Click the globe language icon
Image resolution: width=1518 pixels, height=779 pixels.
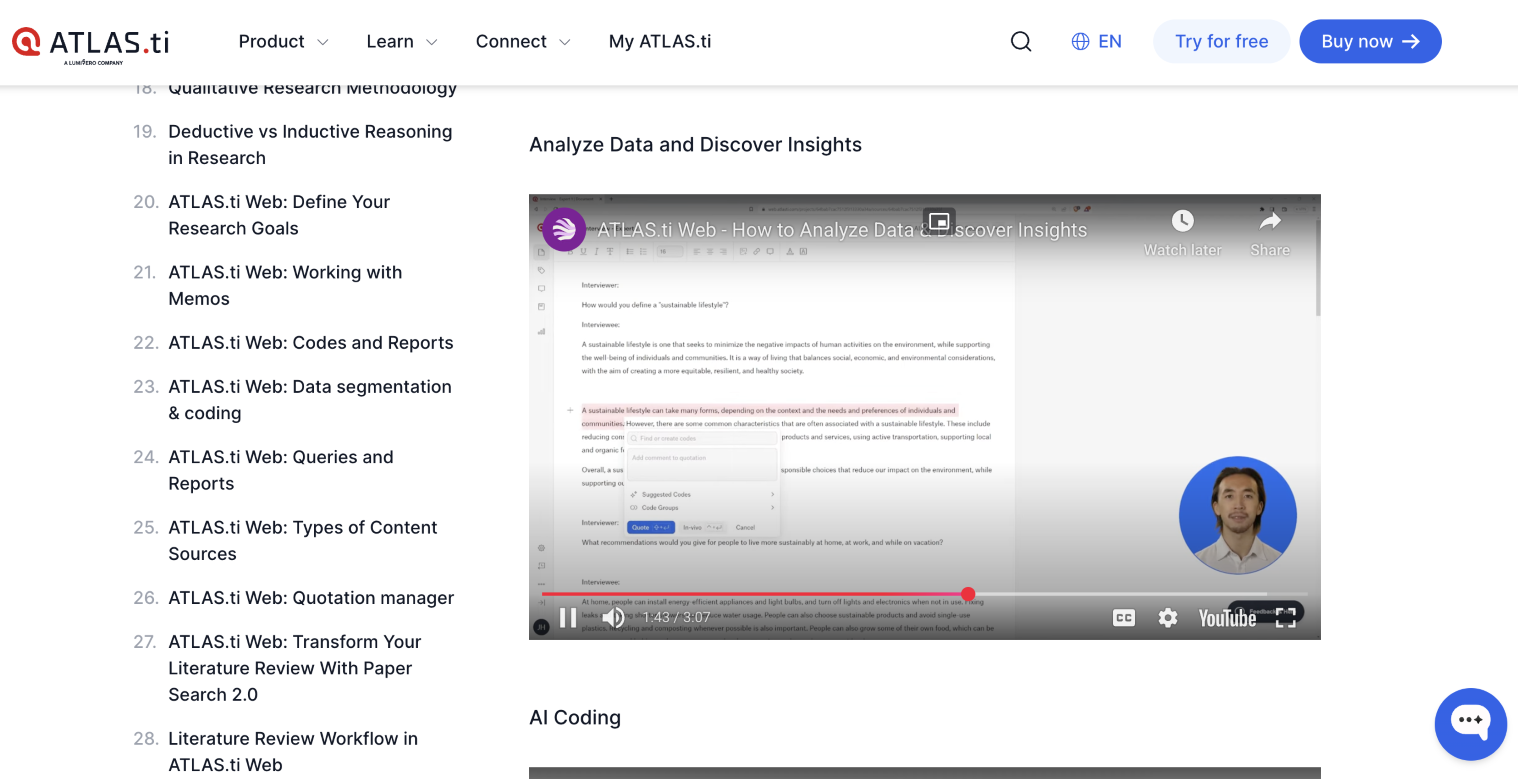(x=1080, y=41)
